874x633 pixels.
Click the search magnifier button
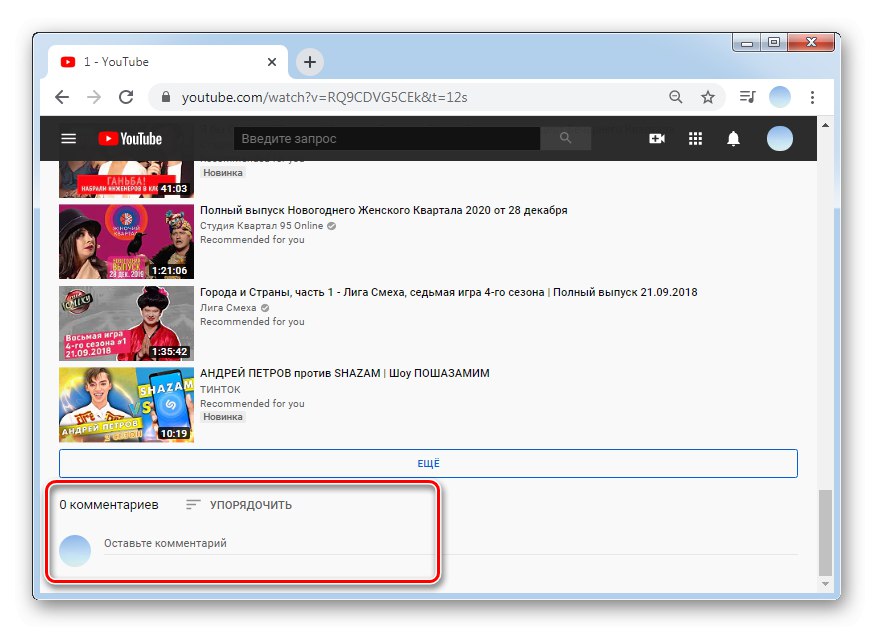(x=565, y=138)
